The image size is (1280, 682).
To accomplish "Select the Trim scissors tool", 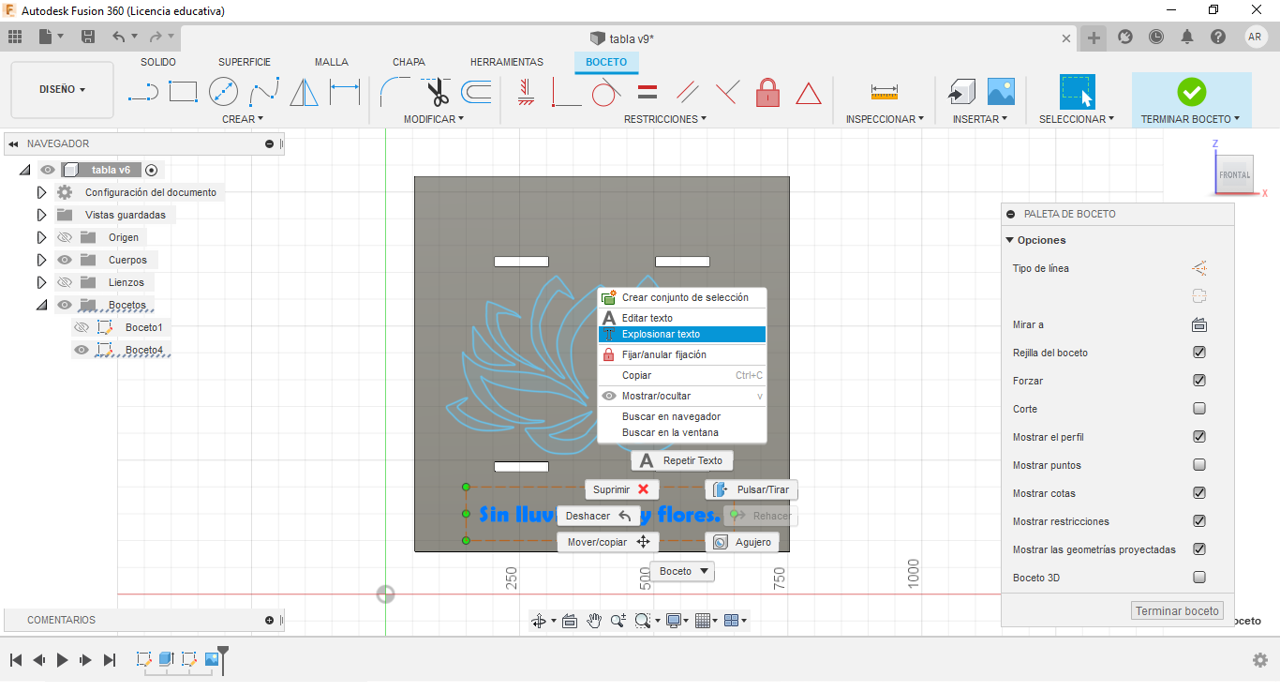I will pos(437,93).
